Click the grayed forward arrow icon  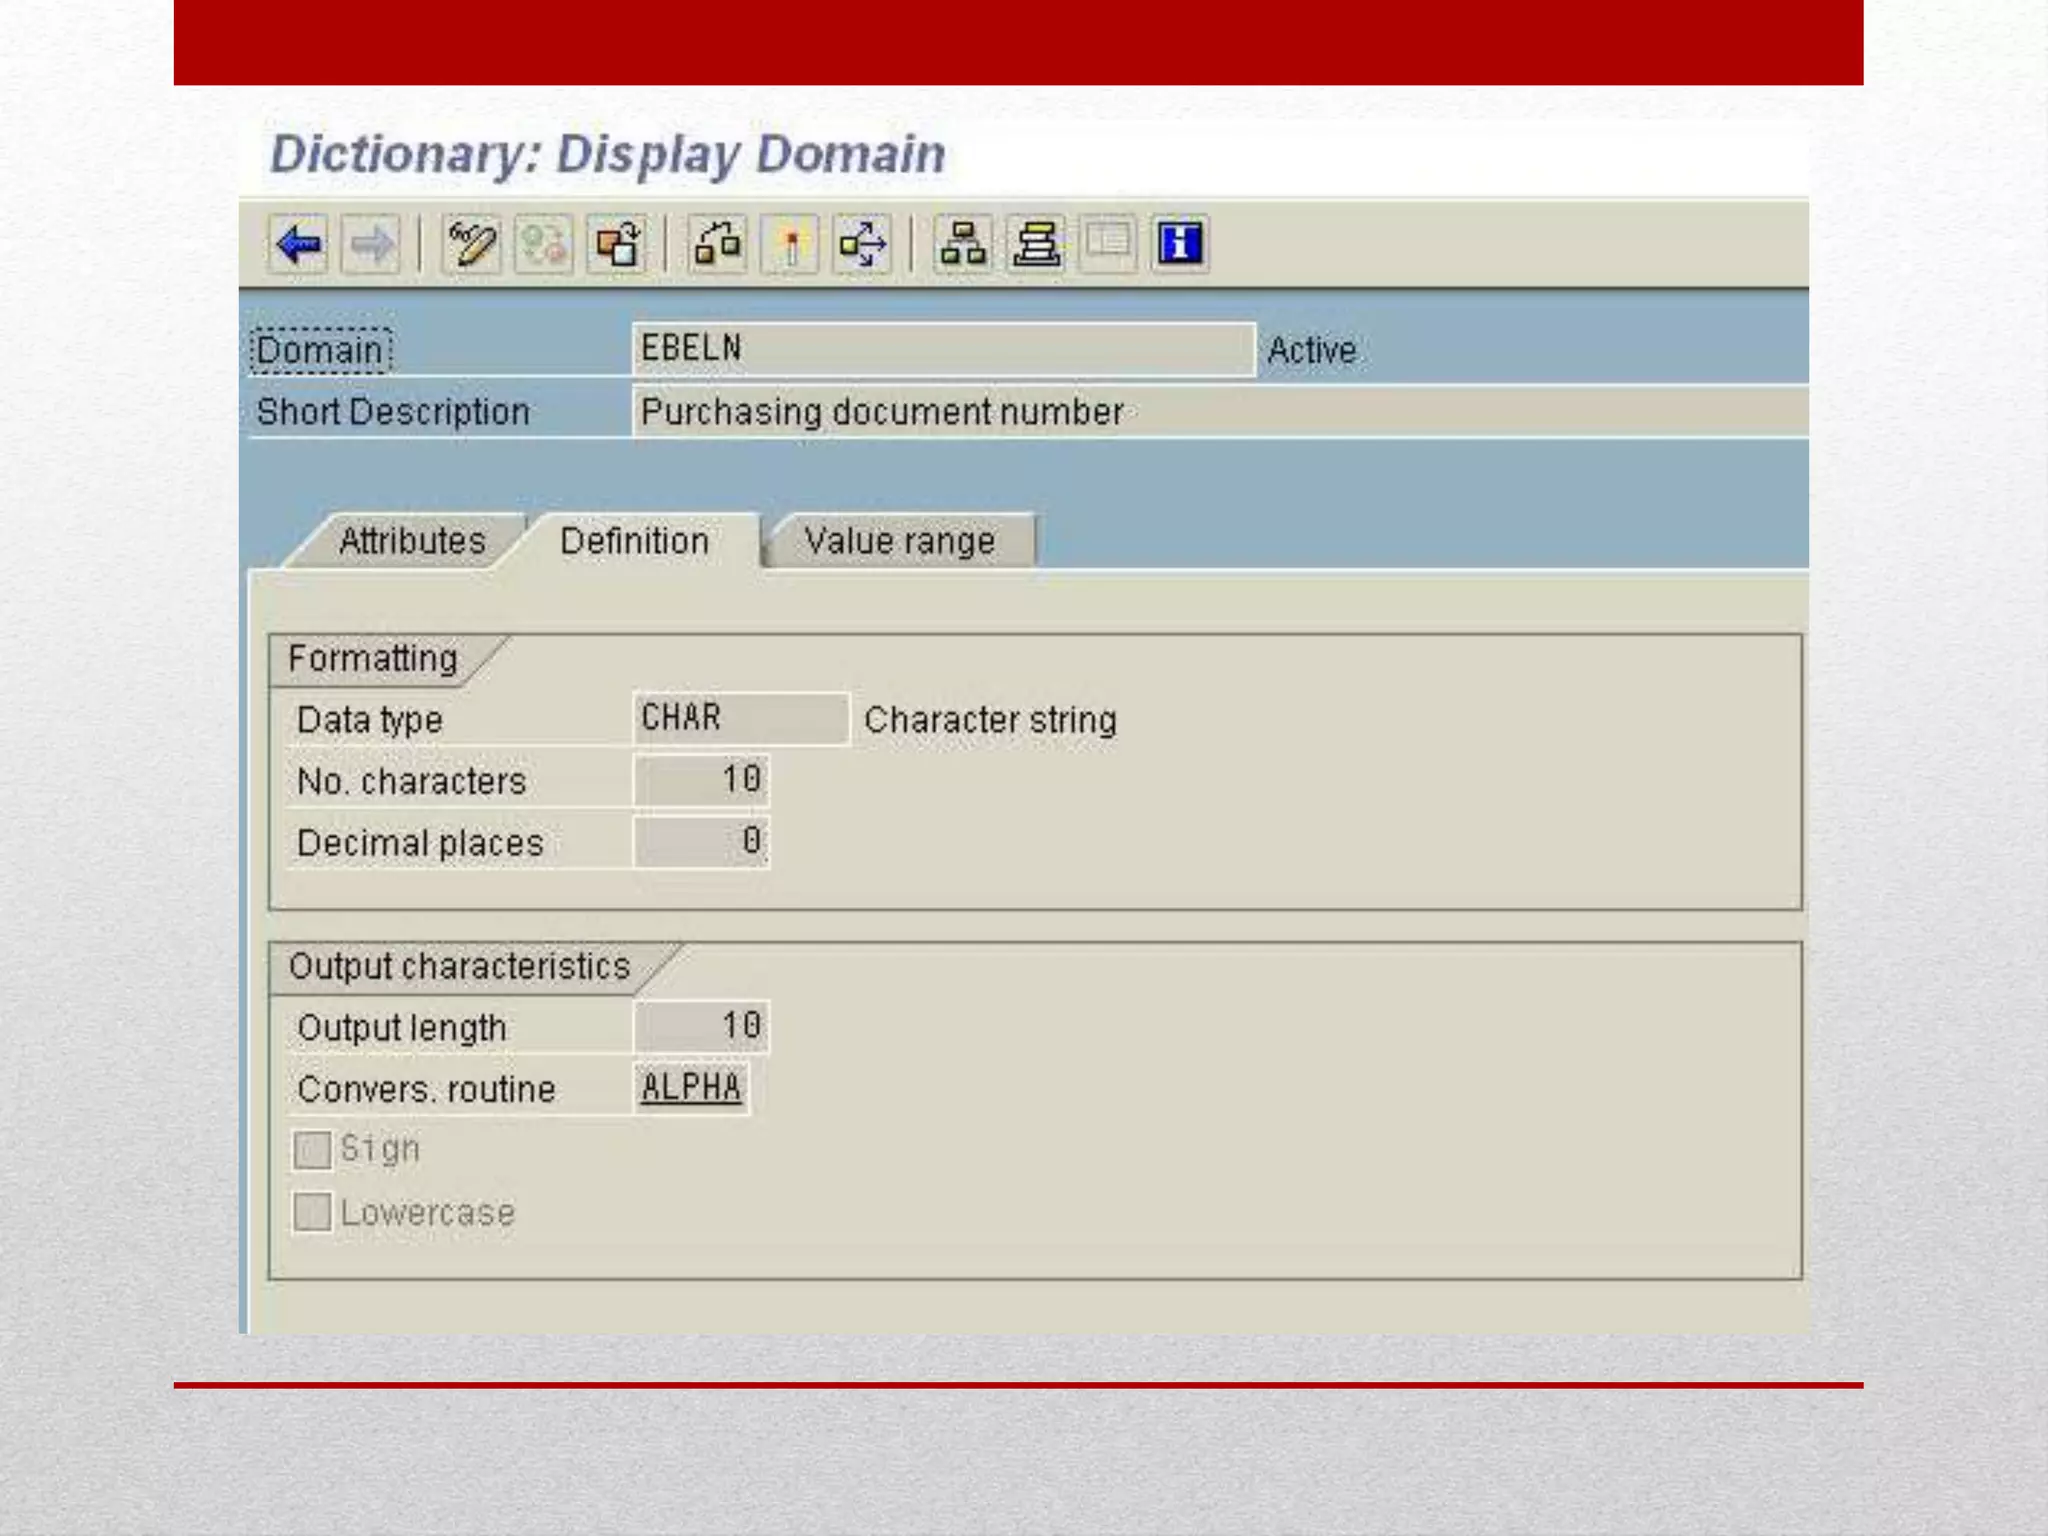tap(371, 244)
